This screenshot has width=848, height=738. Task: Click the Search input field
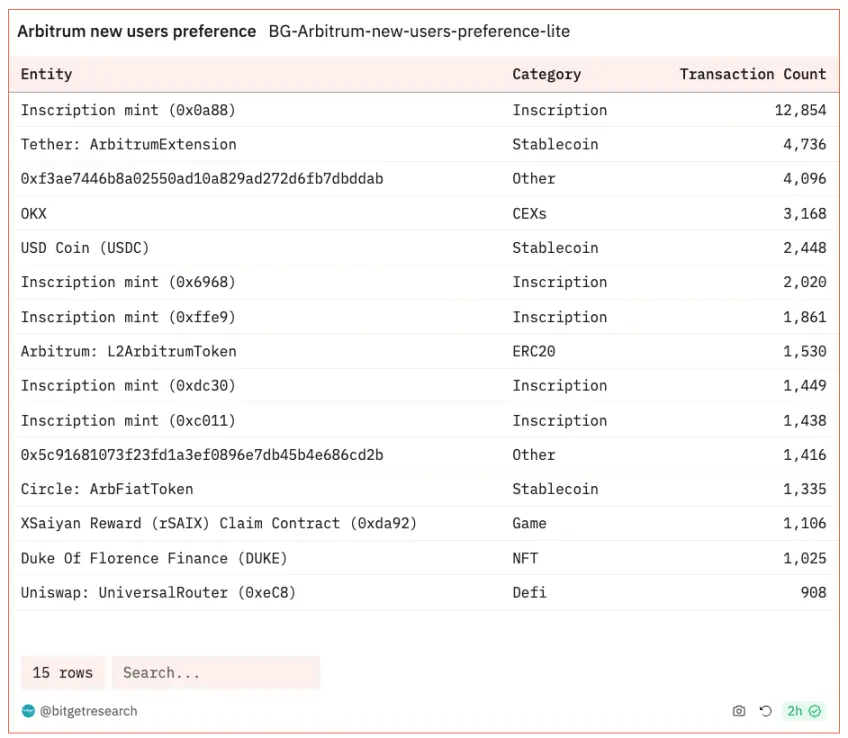[215, 672]
